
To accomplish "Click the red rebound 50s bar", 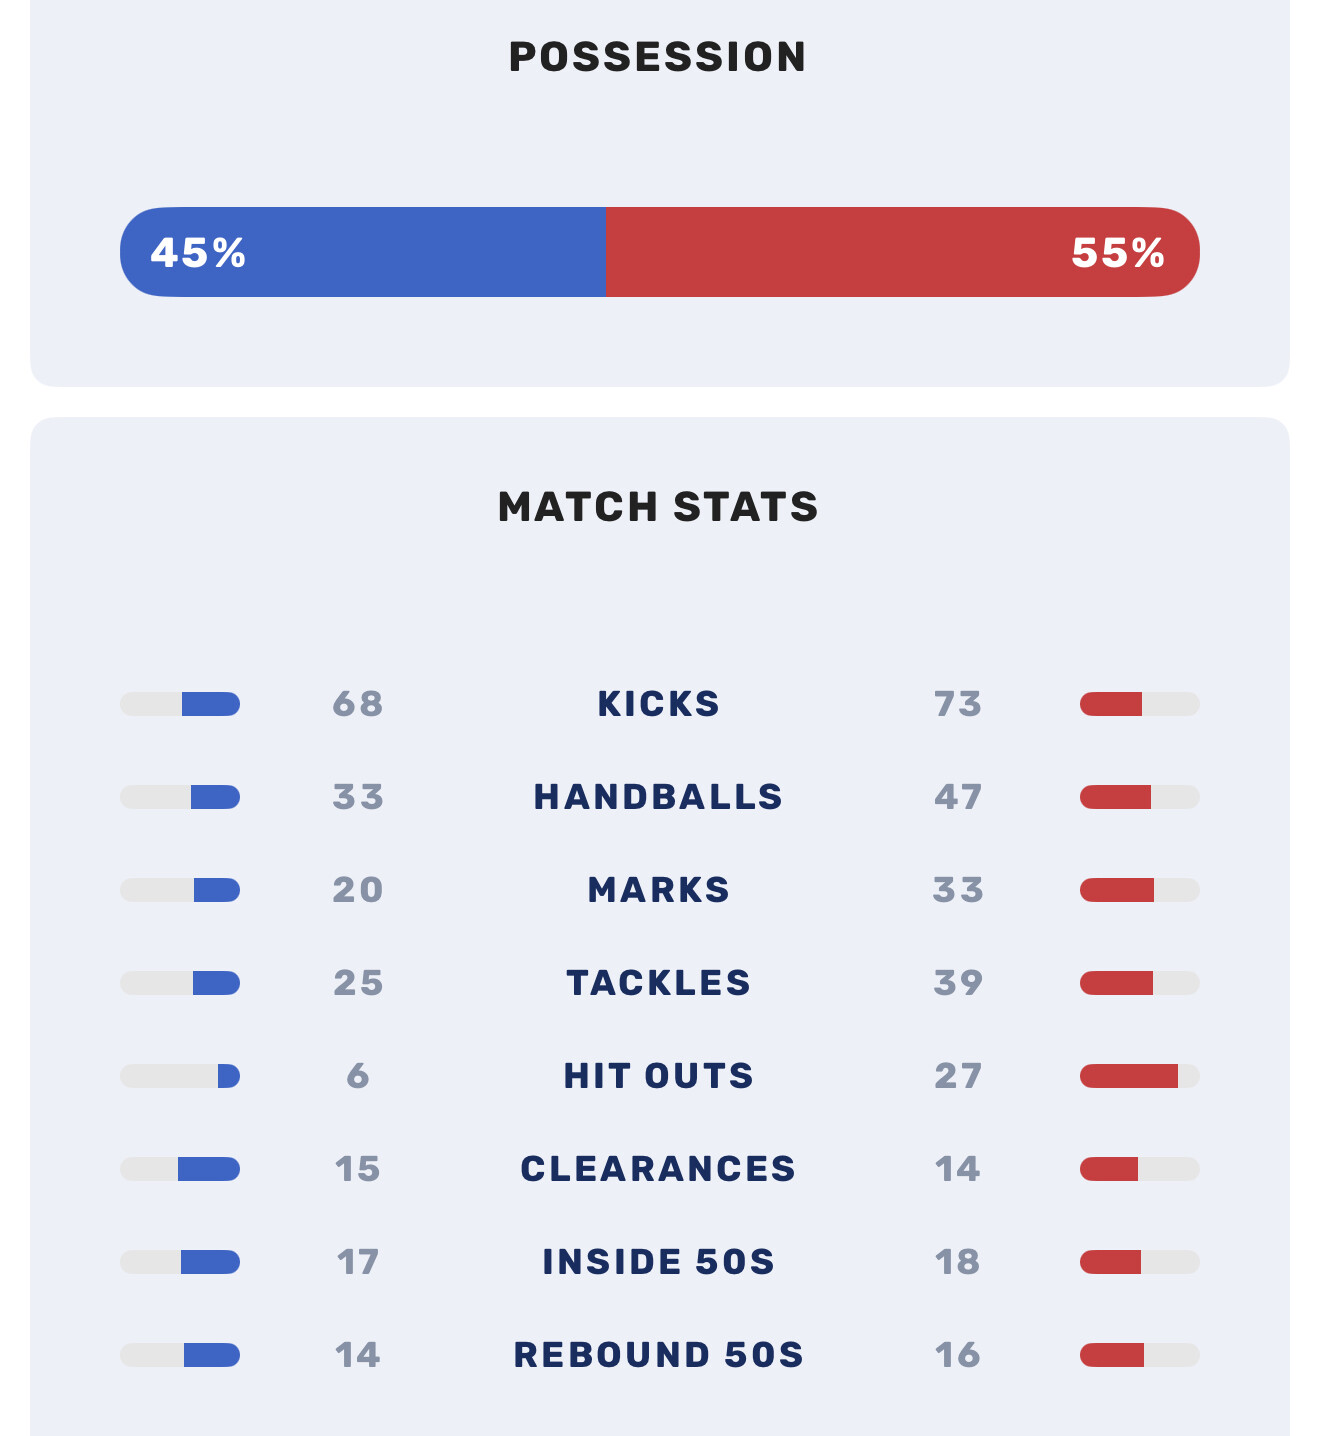I will tap(1112, 1355).
